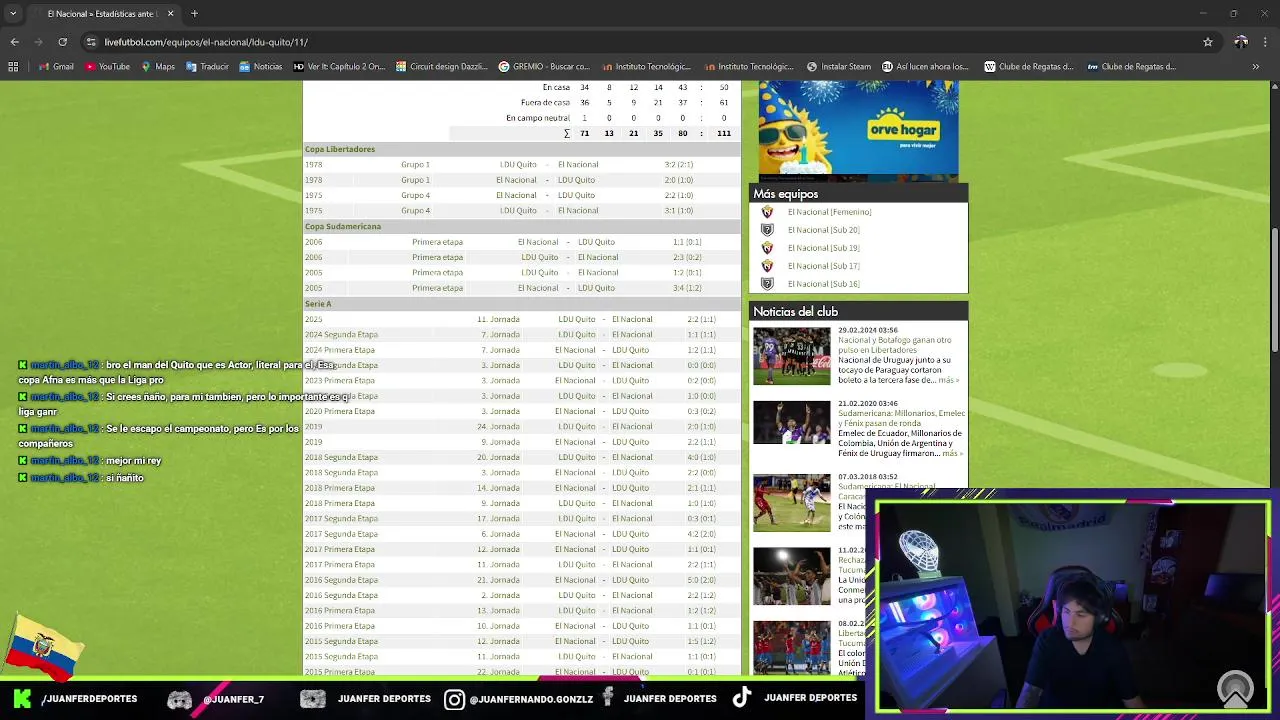Click the 5:0 (2:0) result in 2016 Segunda Etapa
The image size is (1280, 720).
point(701,580)
